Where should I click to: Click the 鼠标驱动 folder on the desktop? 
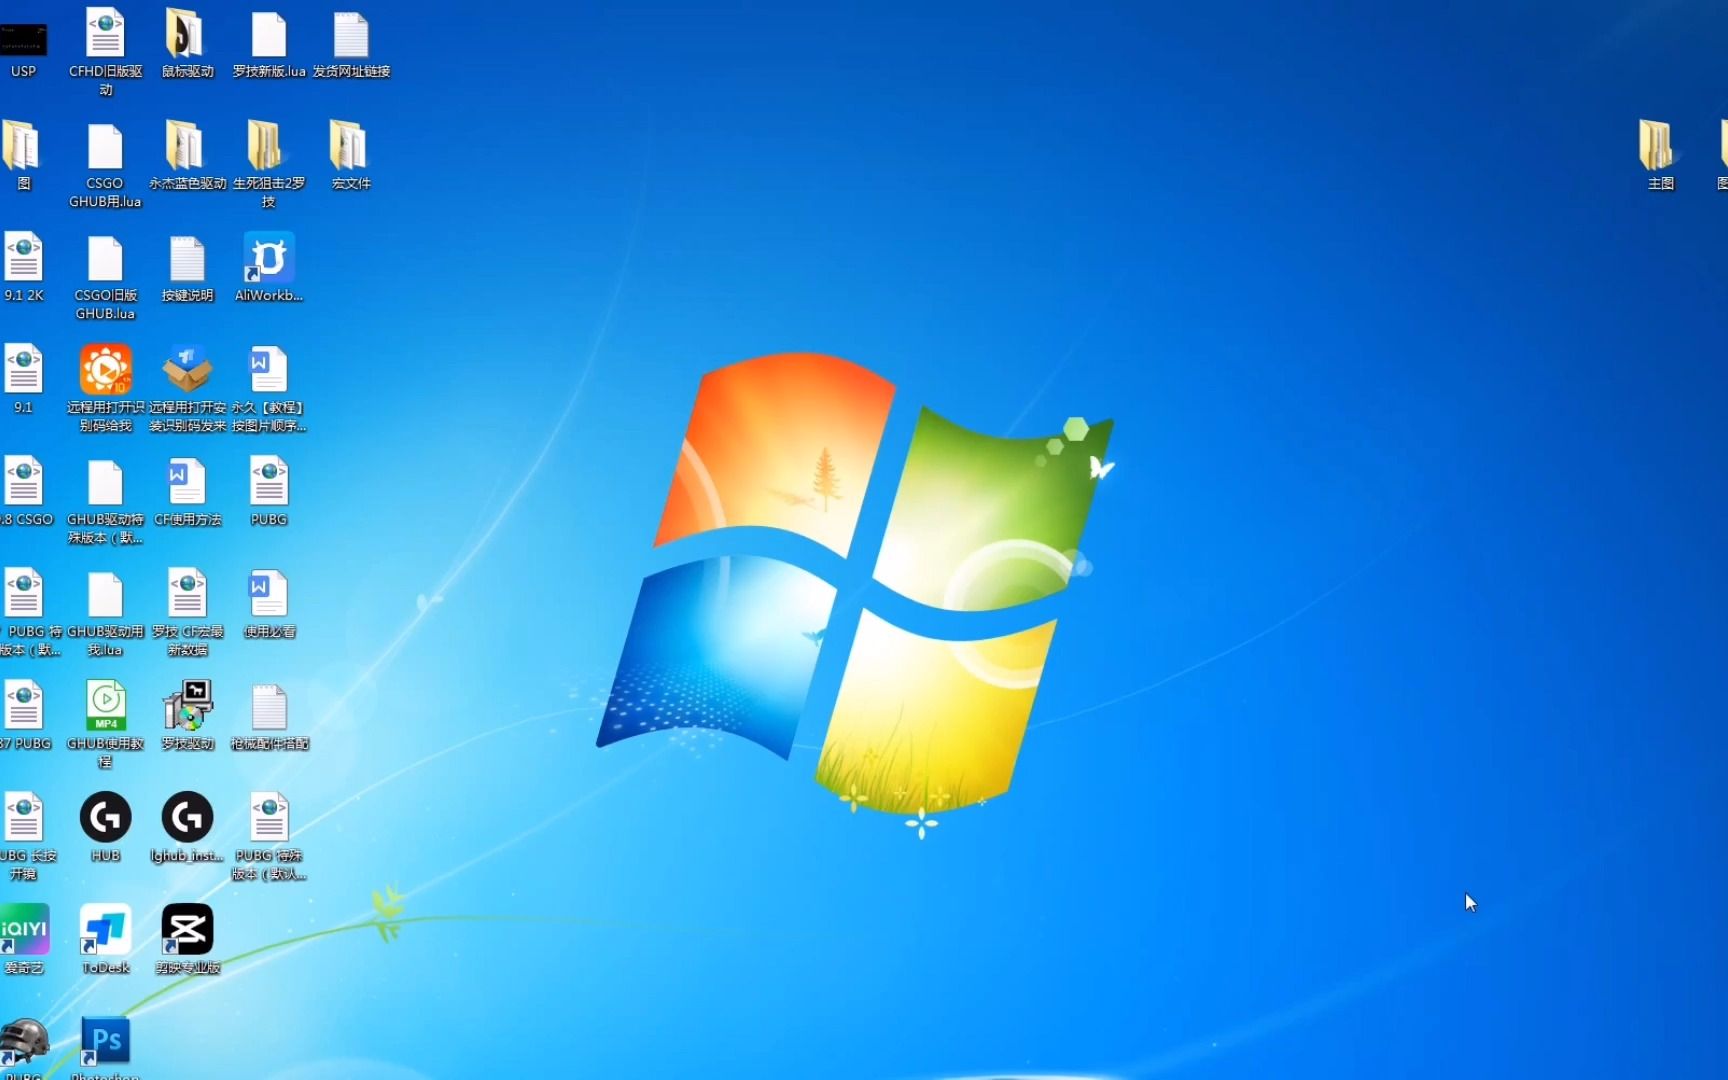pos(186,33)
